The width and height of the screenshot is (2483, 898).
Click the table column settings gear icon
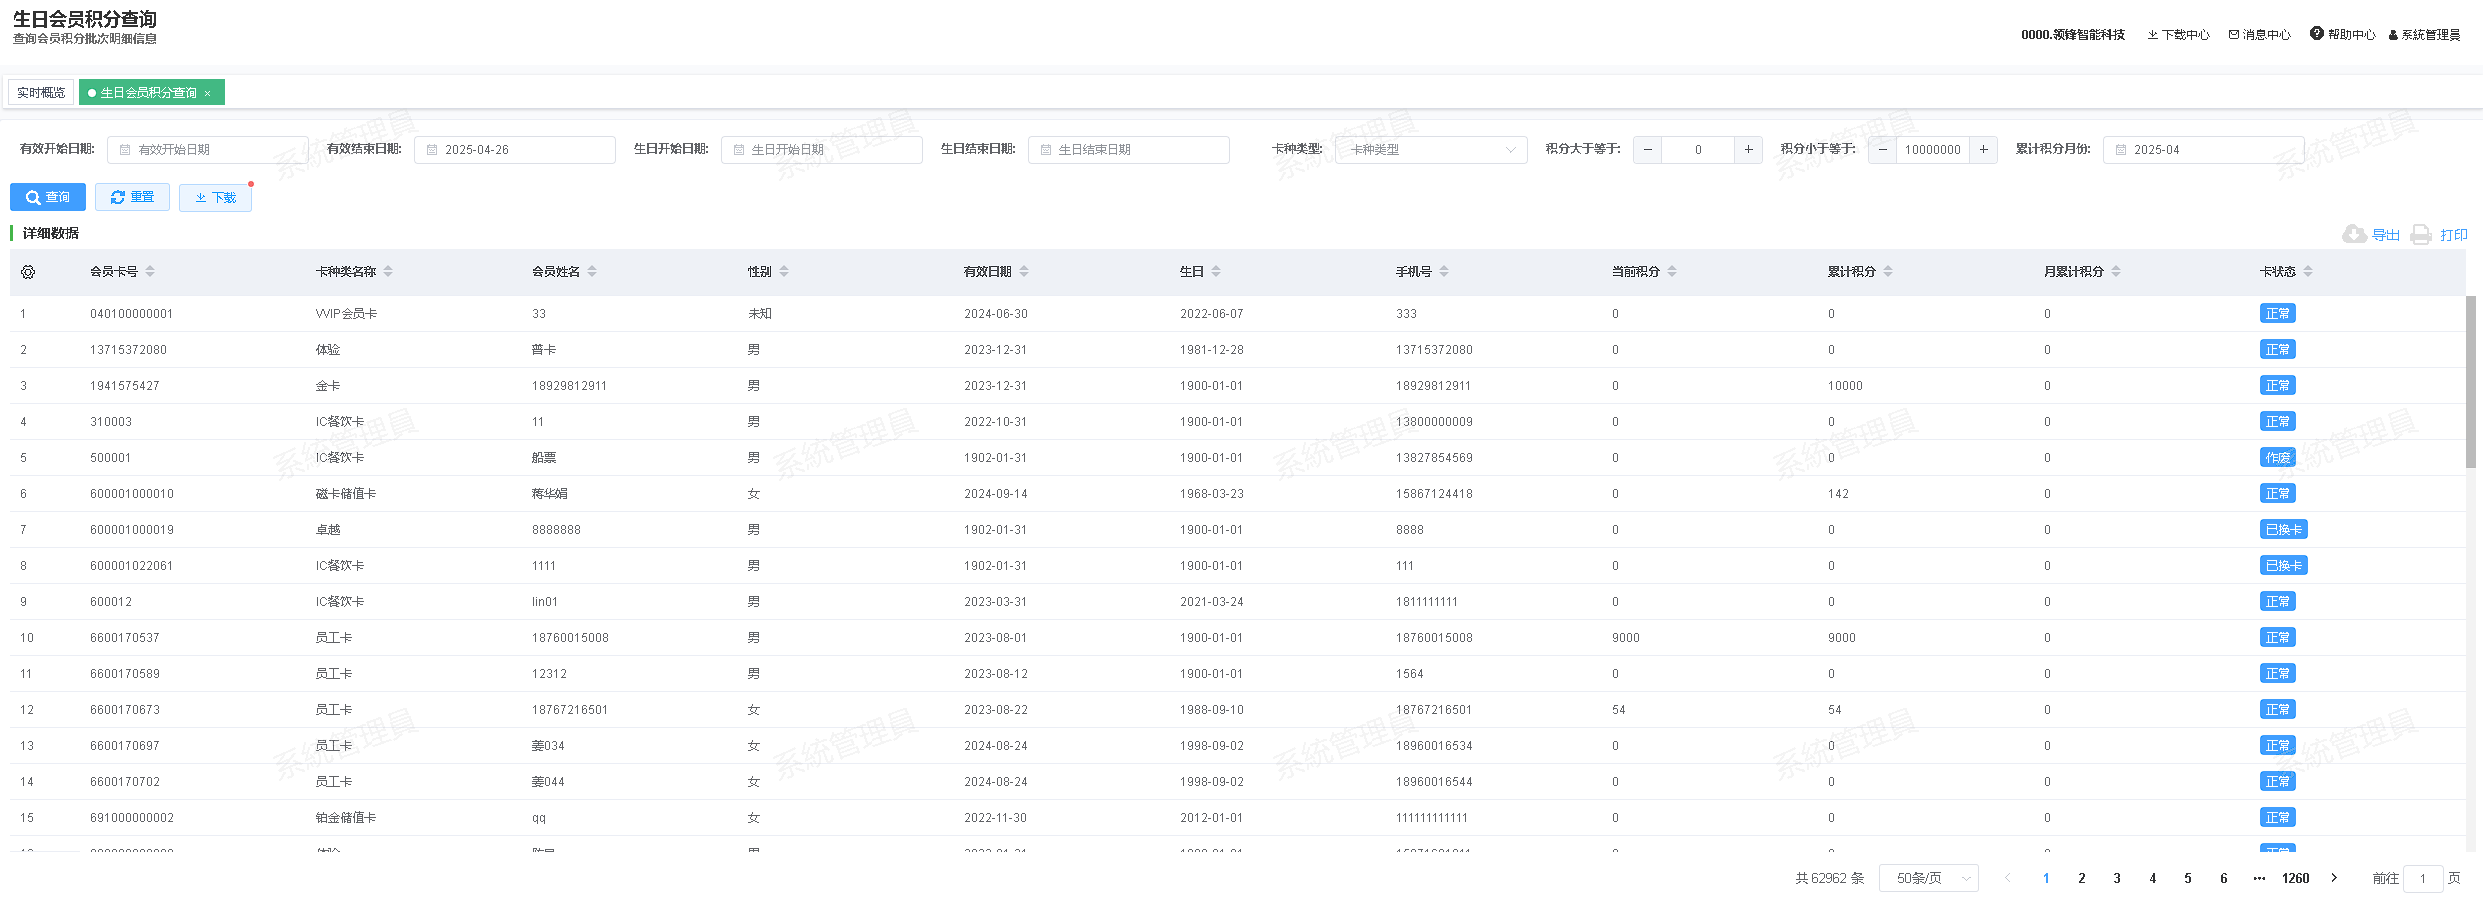pyautogui.click(x=28, y=272)
